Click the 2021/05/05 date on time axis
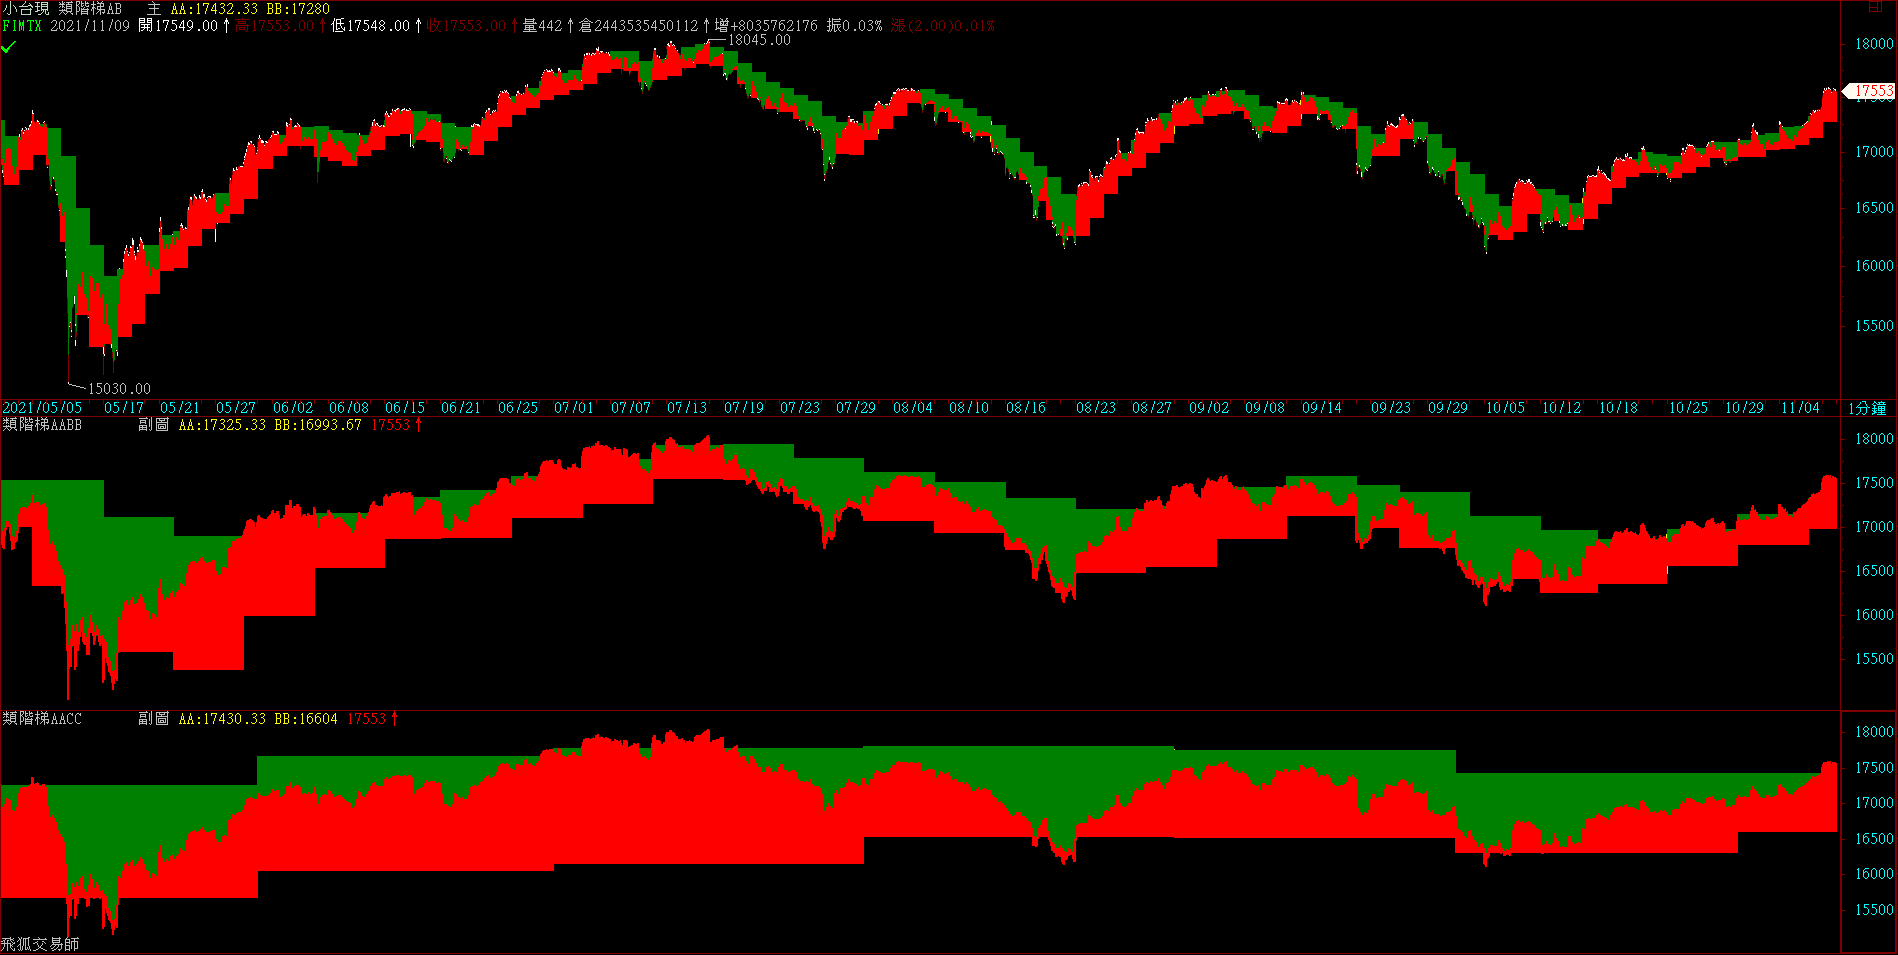Viewport: 1898px width, 955px height. click(x=42, y=408)
